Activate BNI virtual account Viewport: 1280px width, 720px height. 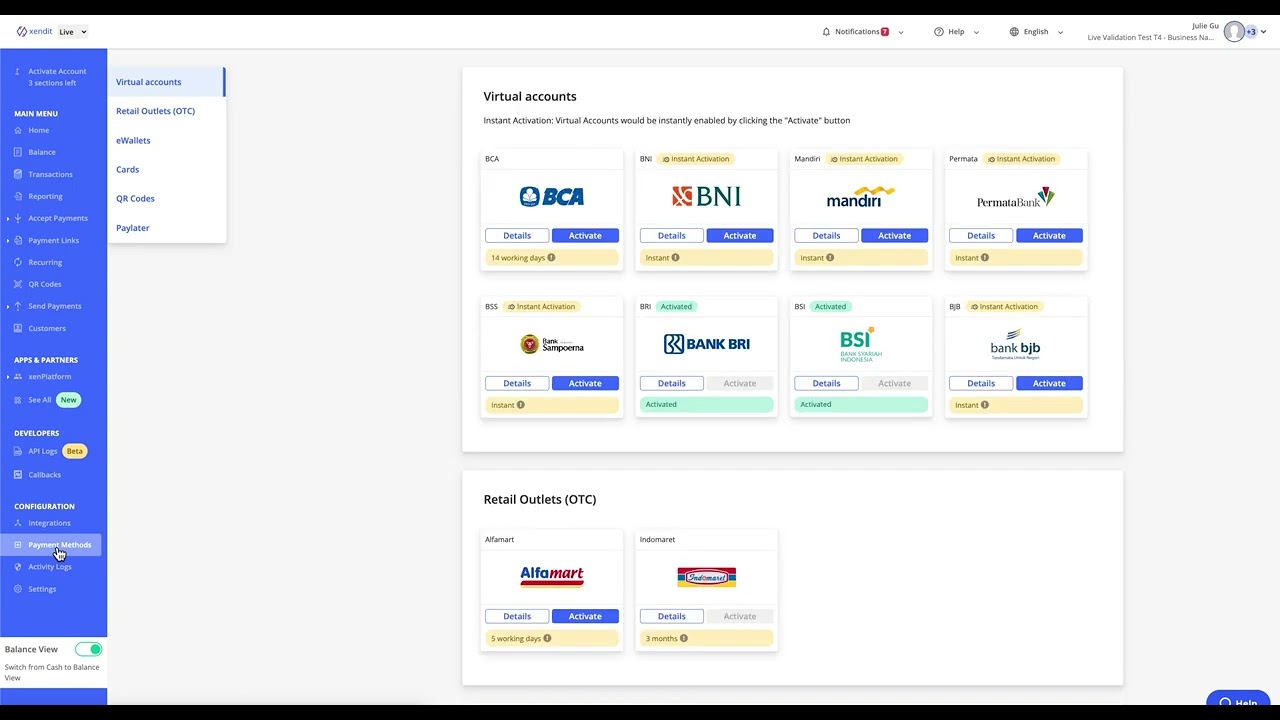tap(740, 235)
